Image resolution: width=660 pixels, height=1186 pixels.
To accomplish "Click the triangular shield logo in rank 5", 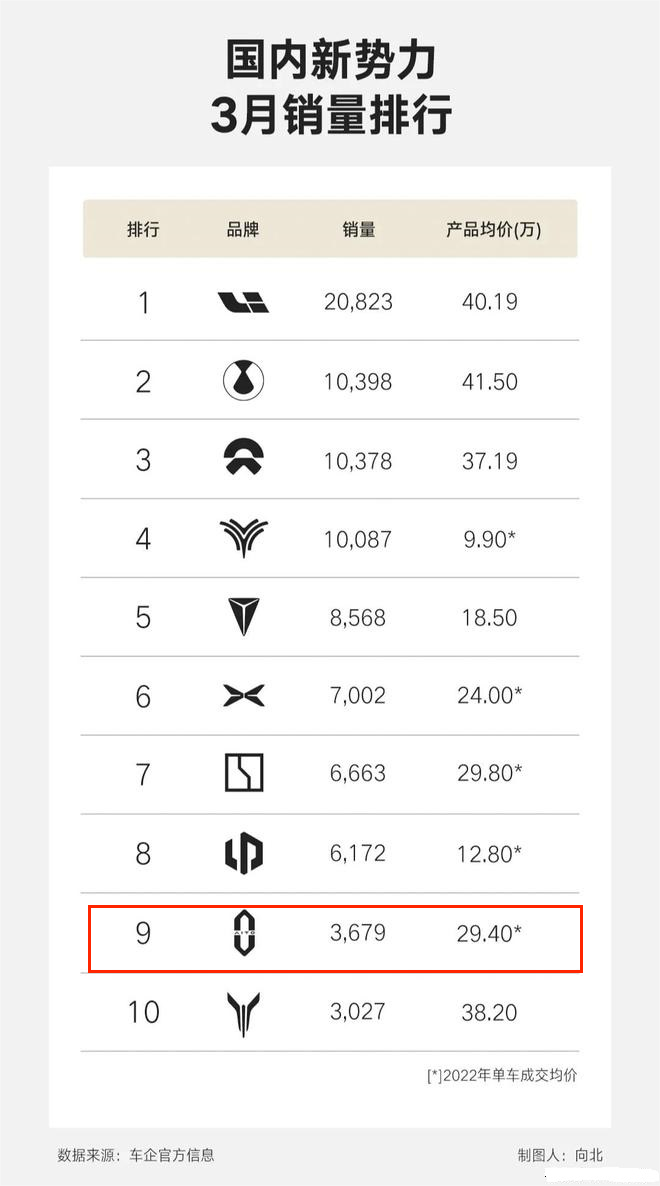I will [x=243, y=616].
